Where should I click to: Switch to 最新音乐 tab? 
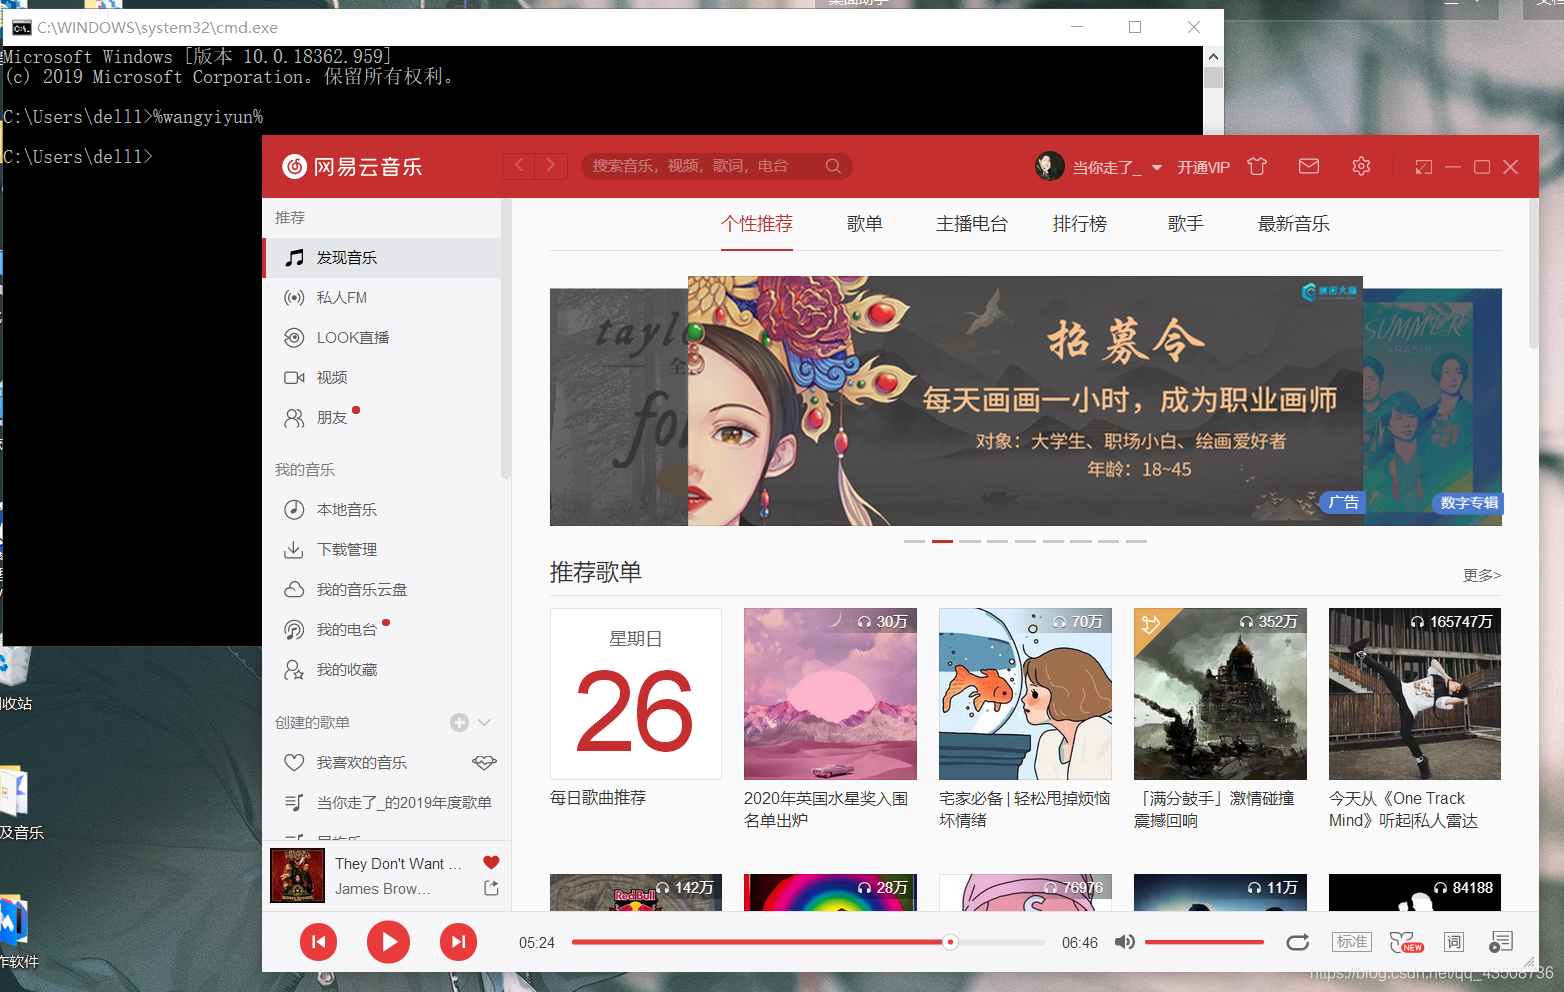(x=1294, y=224)
